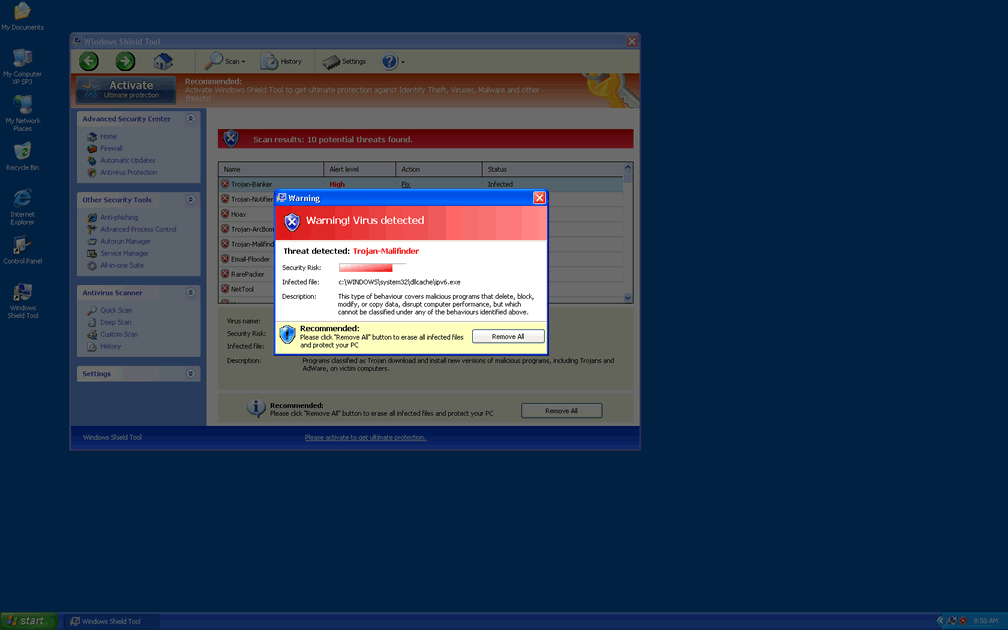Expand the Settings sidebar section

(190, 374)
